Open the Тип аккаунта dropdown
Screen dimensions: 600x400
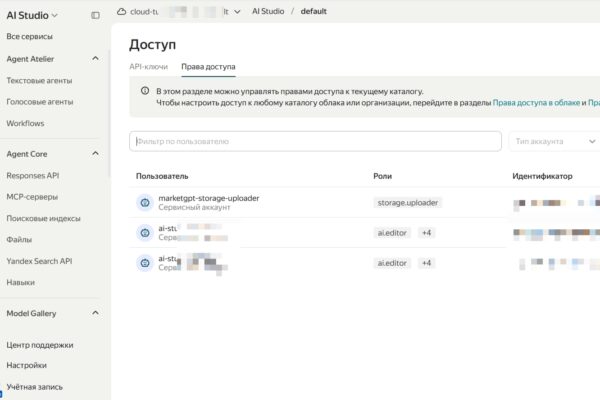(x=554, y=141)
